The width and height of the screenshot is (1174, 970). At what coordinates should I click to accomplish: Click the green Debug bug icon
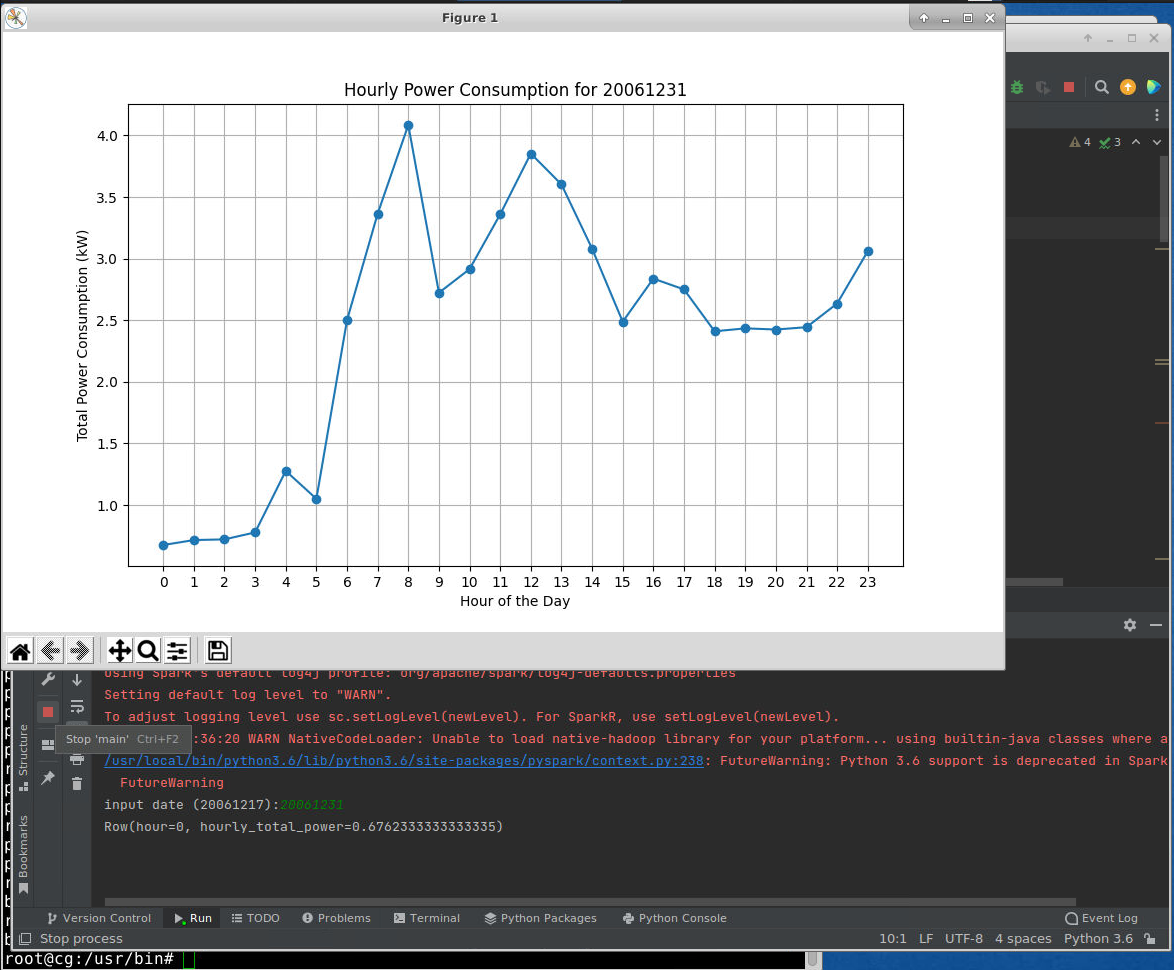(x=1017, y=87)
